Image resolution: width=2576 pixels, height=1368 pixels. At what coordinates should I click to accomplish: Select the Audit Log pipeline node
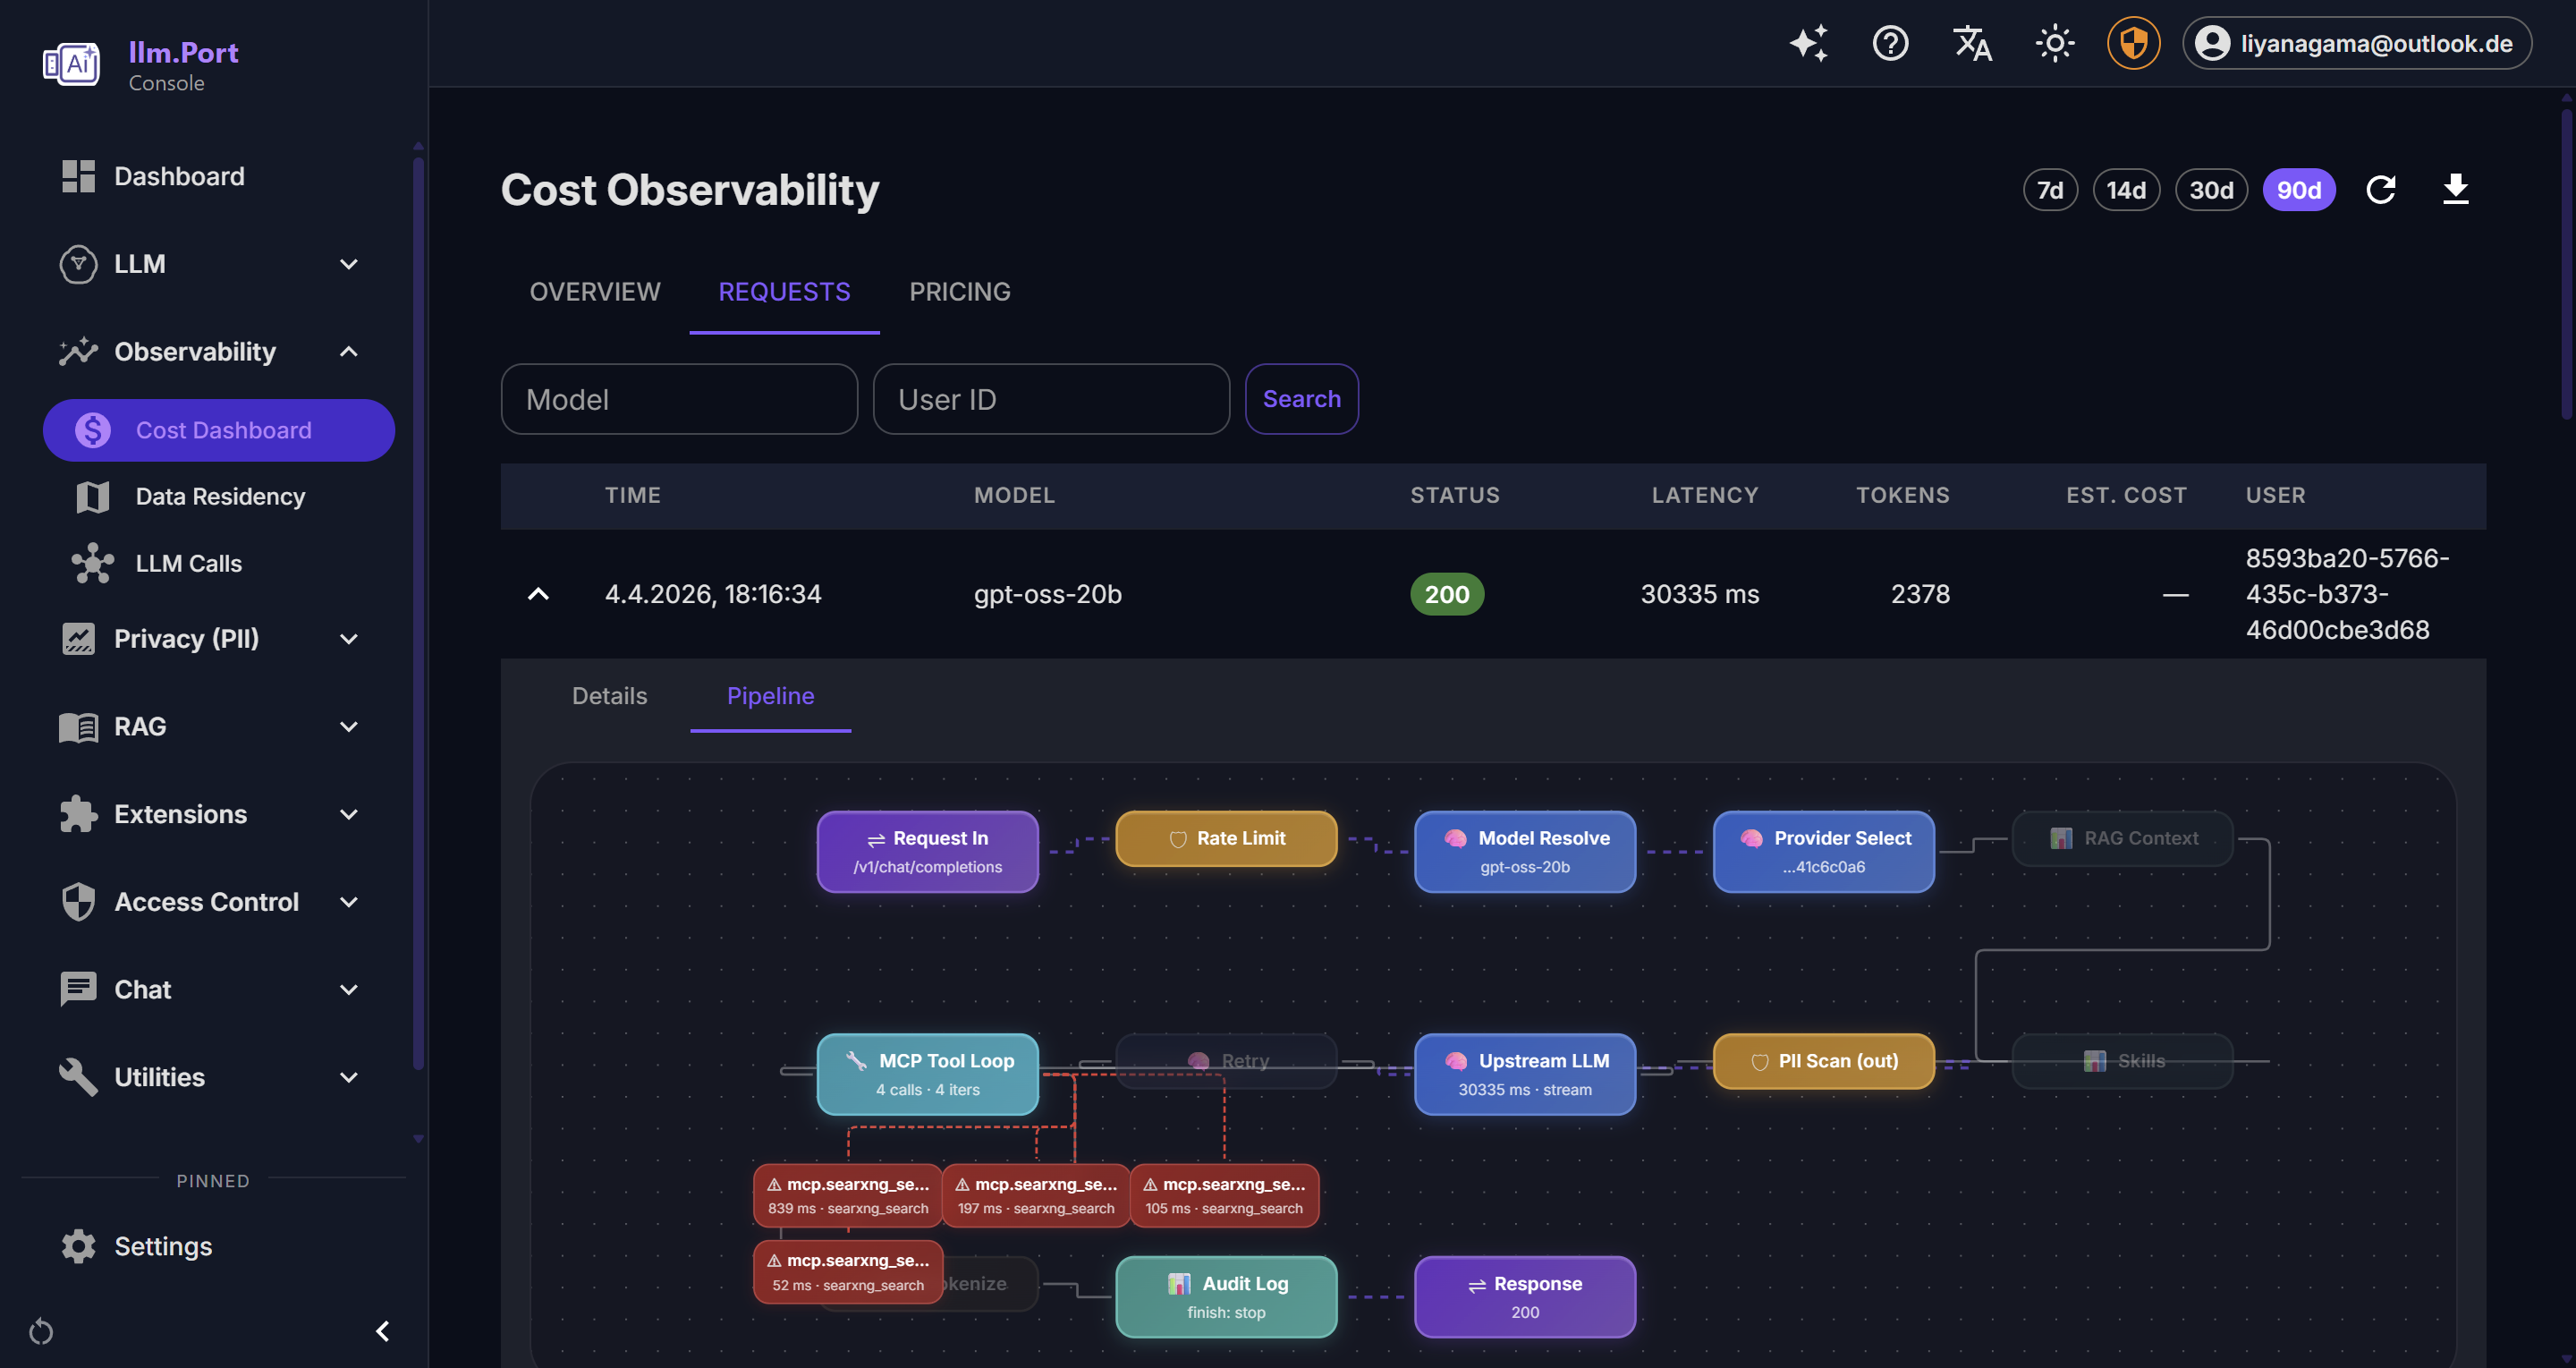(1226, 1298)
